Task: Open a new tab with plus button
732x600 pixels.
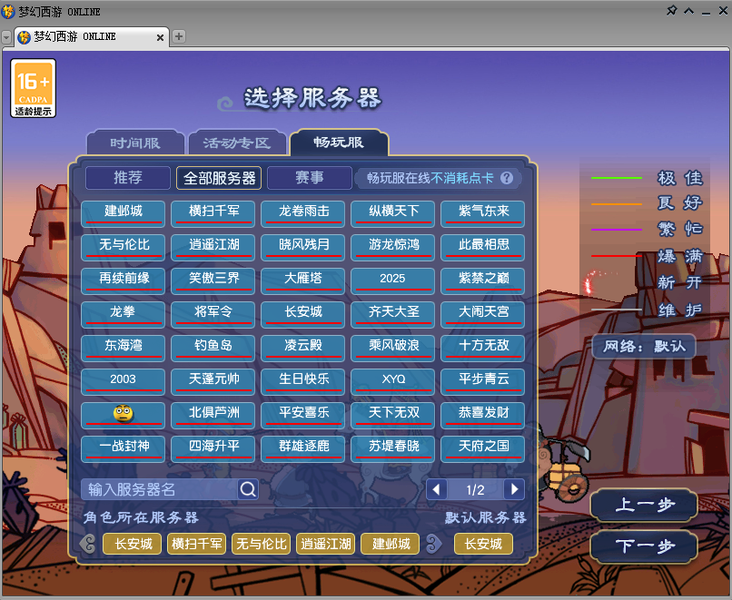Action: coord(178,36)
